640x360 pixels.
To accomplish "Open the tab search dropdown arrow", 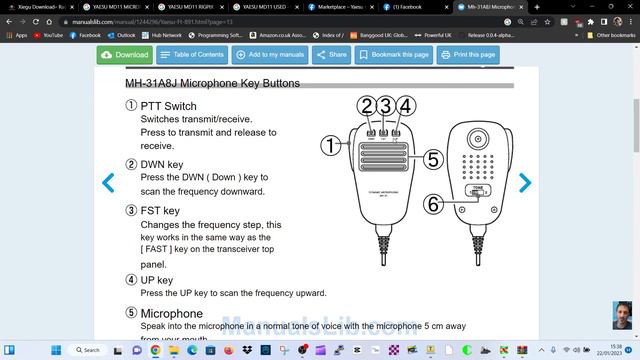I will (x=573, y=7).
